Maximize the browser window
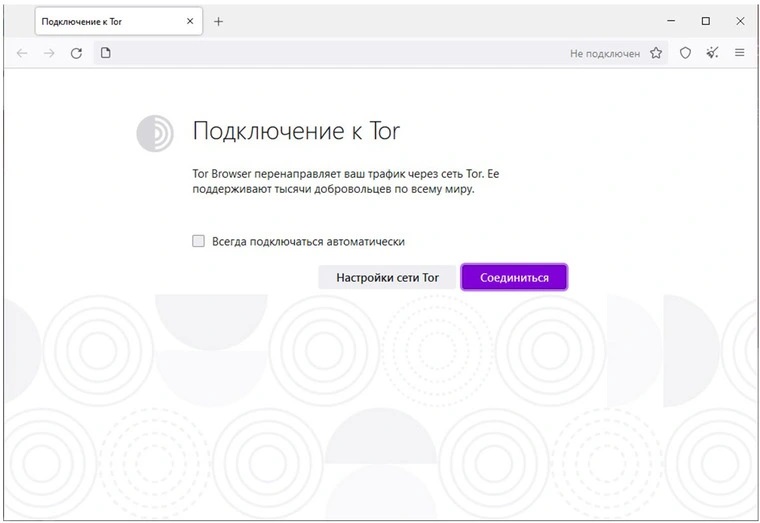Viewport: 760px width, 523px height. [x=706, y=21]
